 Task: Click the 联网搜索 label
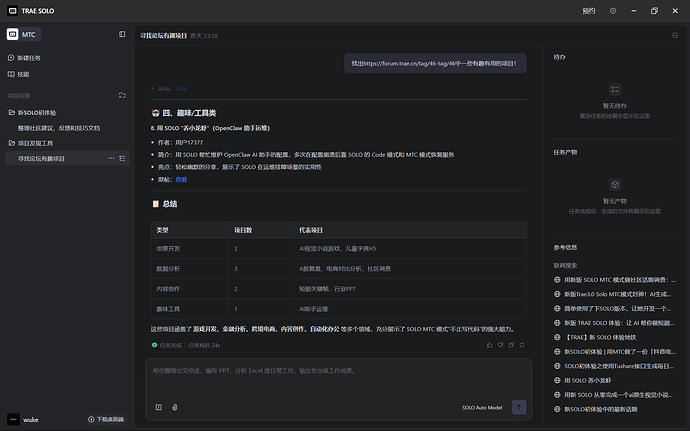pos(565,265)
